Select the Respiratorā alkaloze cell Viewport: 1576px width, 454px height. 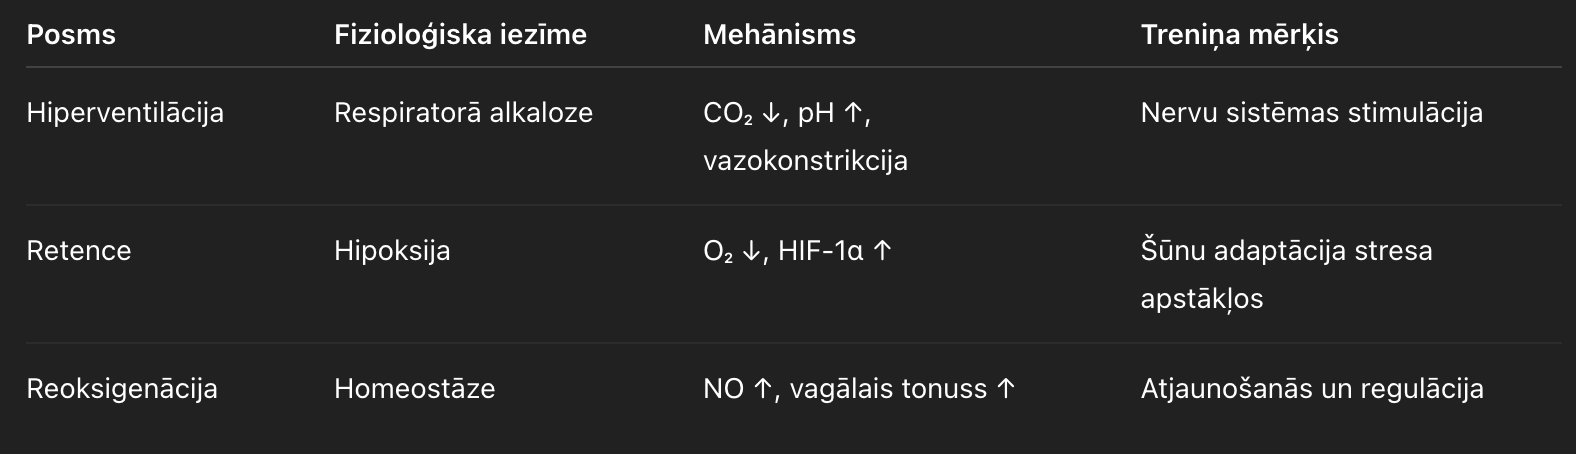463,112
